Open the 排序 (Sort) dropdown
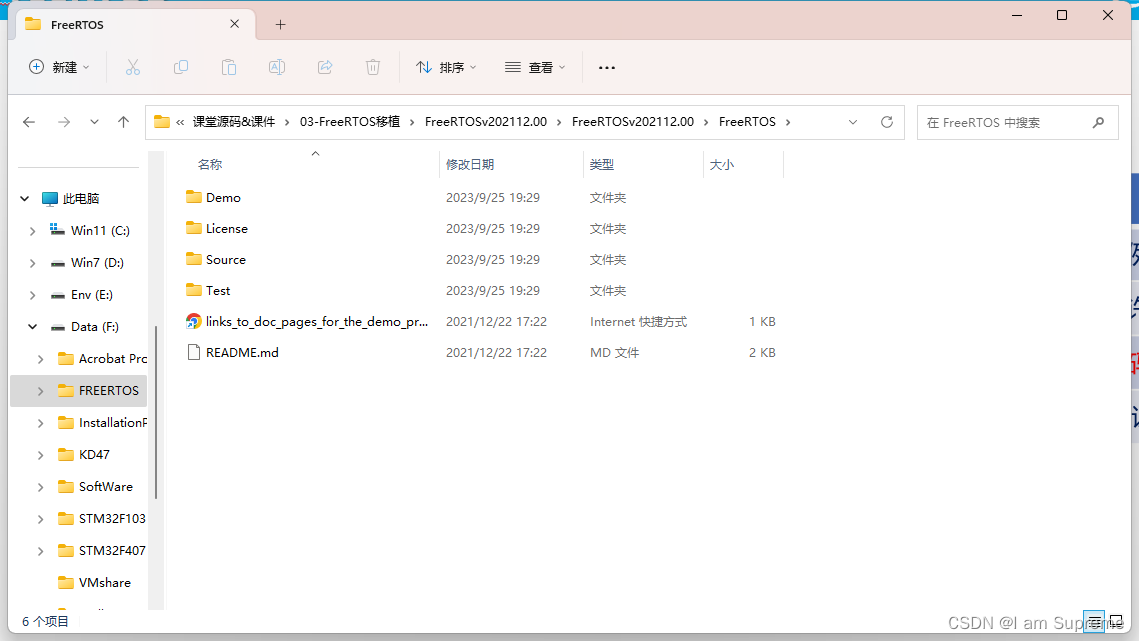The height and width of the screenshot is (641, 1139). 446,68
